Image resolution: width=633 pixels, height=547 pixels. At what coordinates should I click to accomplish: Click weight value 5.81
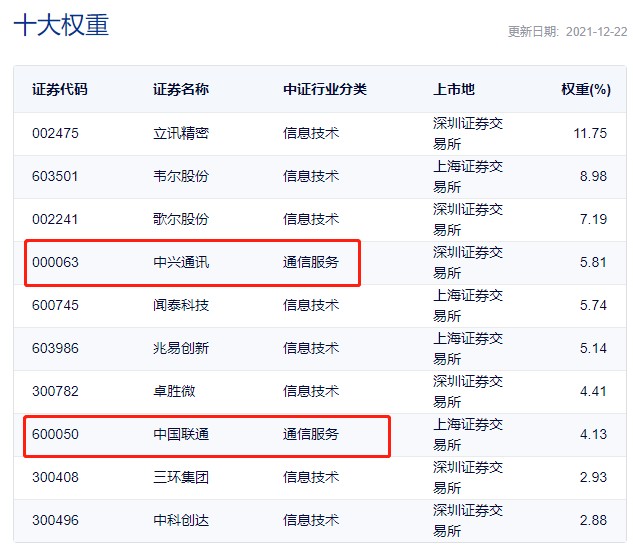tap(593, 262)
